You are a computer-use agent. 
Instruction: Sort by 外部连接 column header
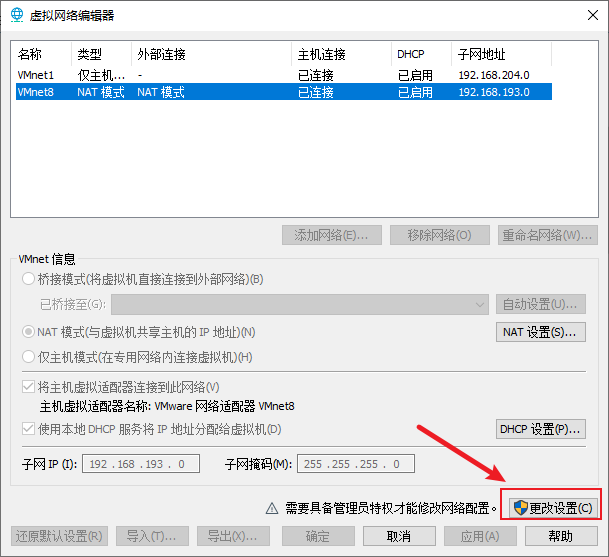tap(211, 54)
